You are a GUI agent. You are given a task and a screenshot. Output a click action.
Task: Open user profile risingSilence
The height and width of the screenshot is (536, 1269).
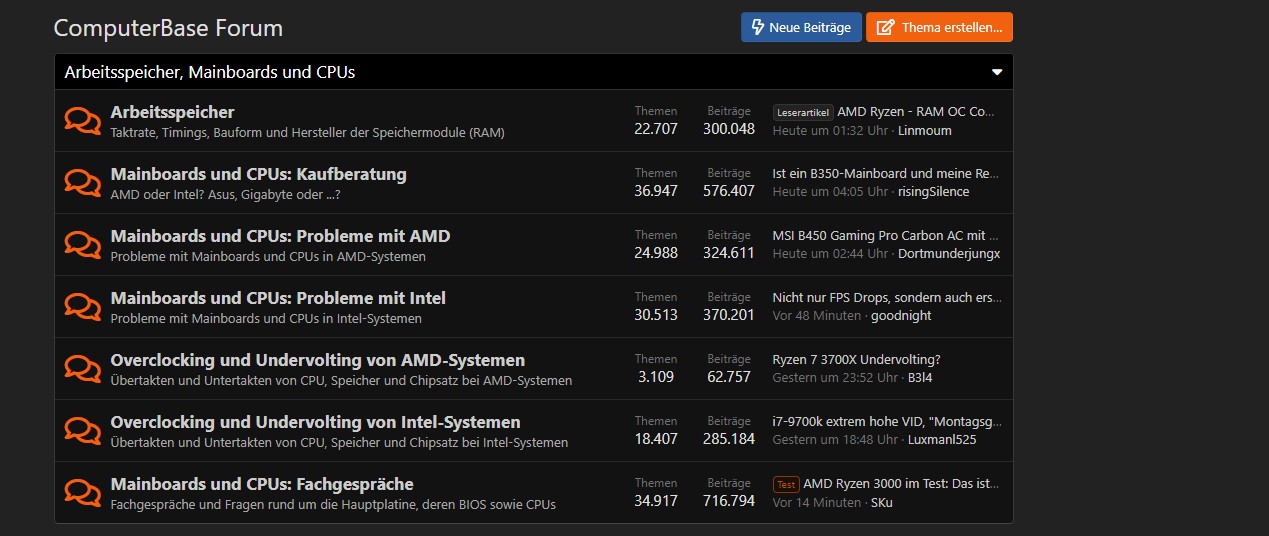tap(933, 192)
